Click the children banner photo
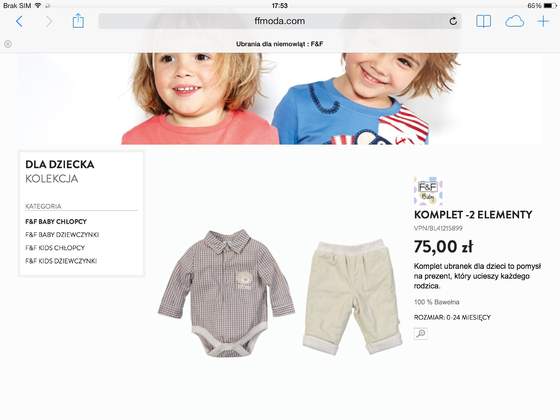This screenshot has width=560, height=420. coord(275,99)
